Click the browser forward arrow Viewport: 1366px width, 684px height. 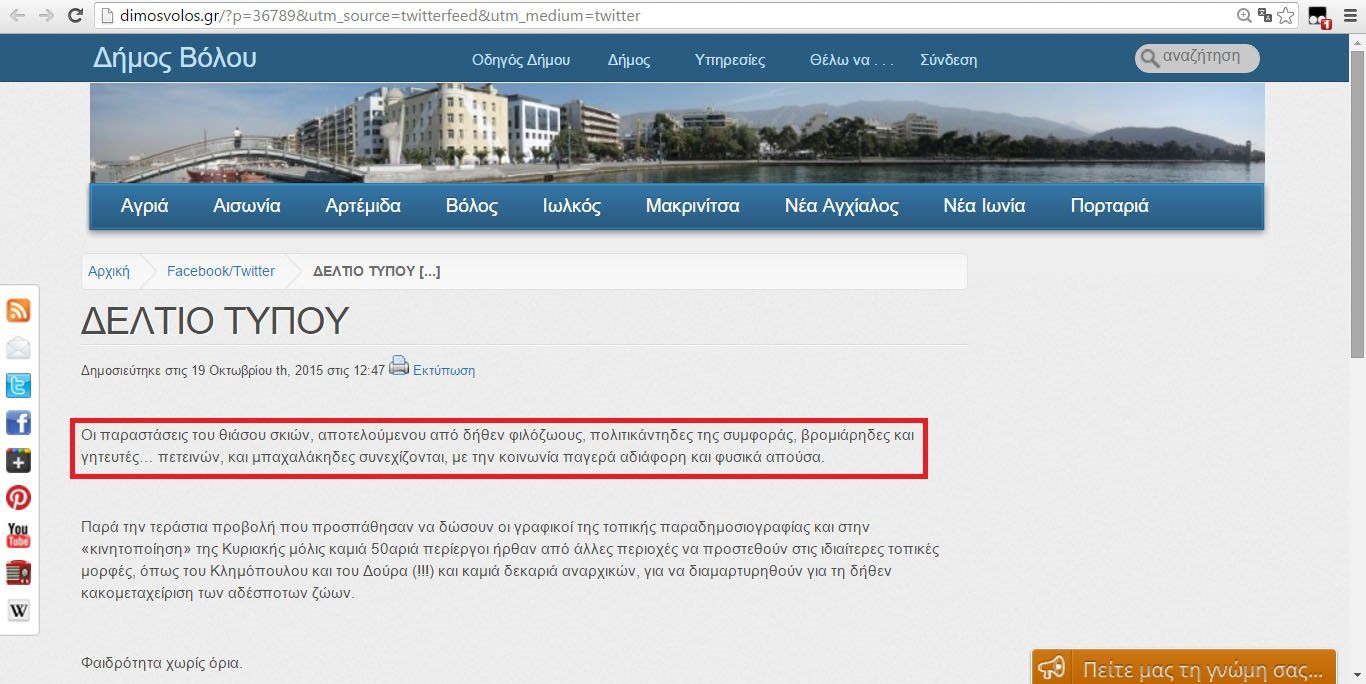[46, 15]
